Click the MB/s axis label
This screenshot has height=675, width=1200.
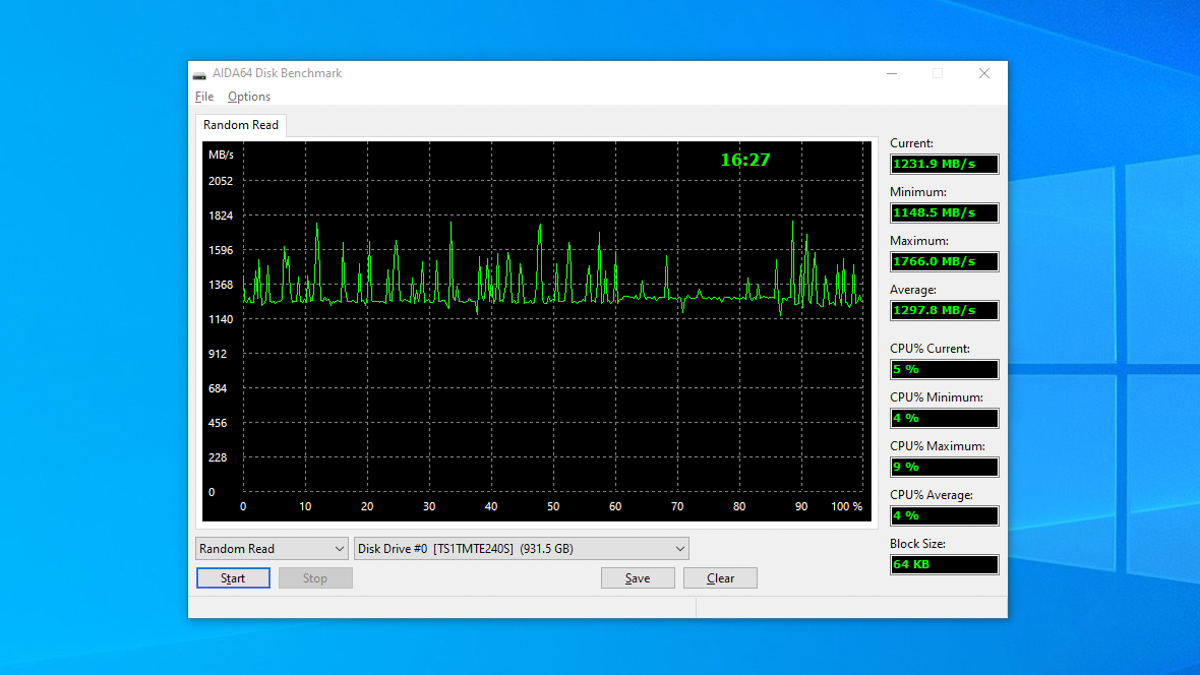click(x=221, y=154)
